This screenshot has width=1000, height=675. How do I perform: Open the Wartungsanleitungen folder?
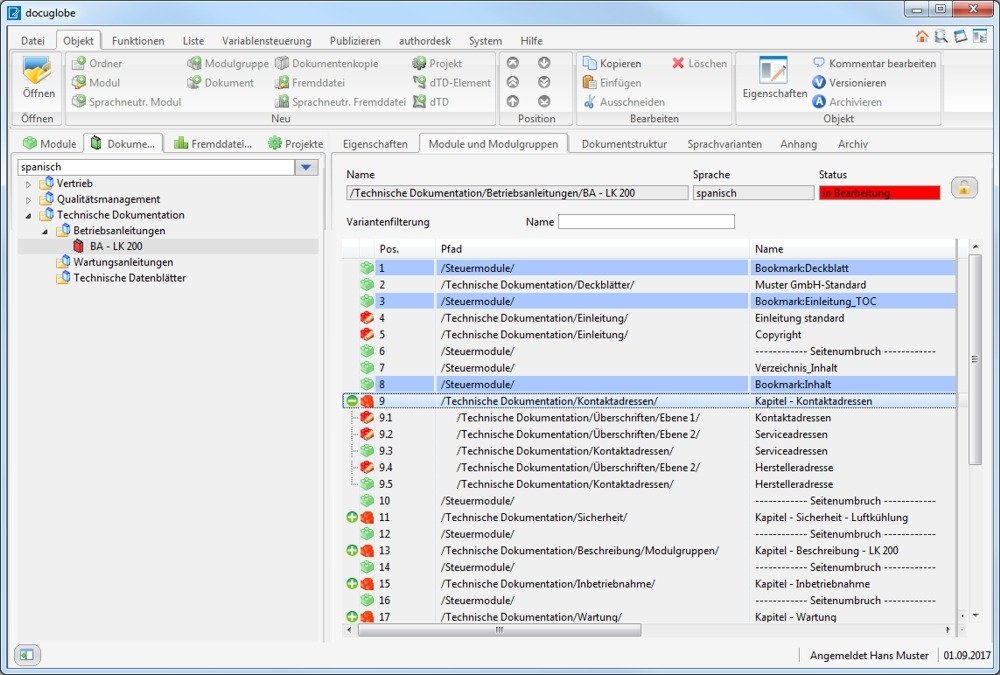click(122, 262)
